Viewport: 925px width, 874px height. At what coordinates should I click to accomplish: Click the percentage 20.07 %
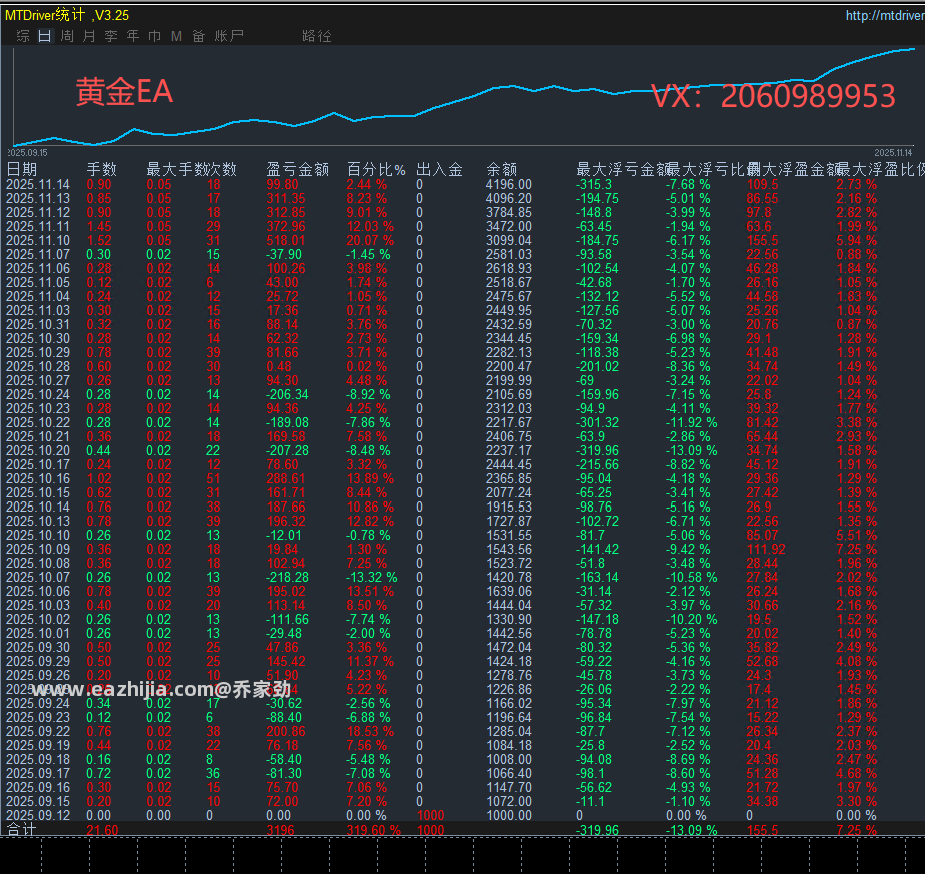click(370, 241)
